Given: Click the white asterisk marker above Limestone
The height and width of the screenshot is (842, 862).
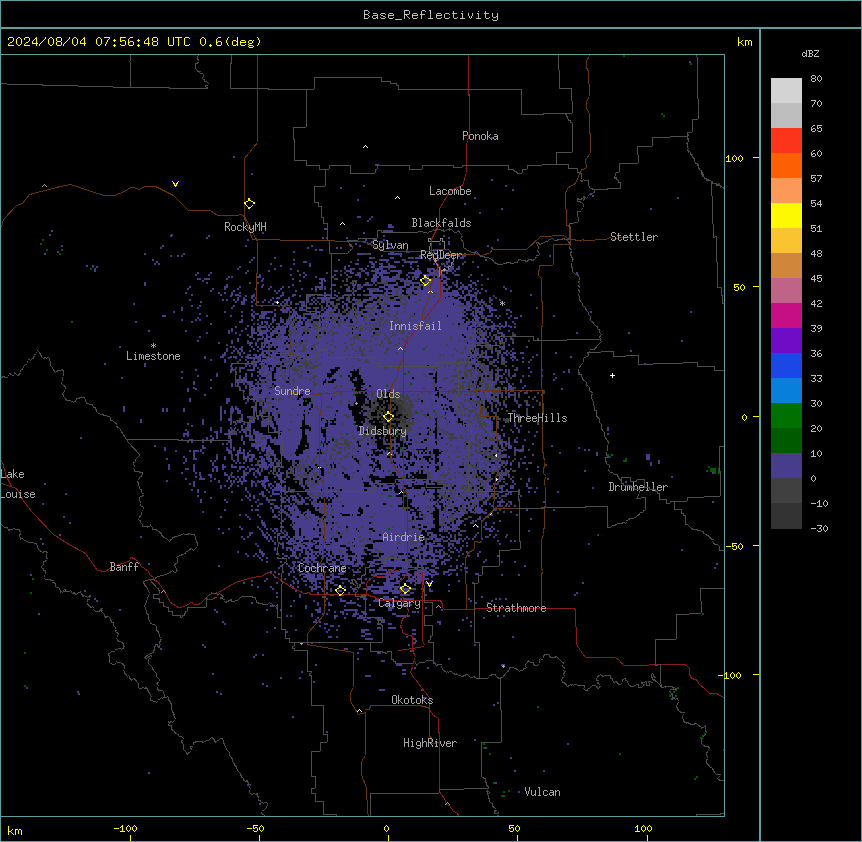Looking at the screenshot, I should click(153, 346).
